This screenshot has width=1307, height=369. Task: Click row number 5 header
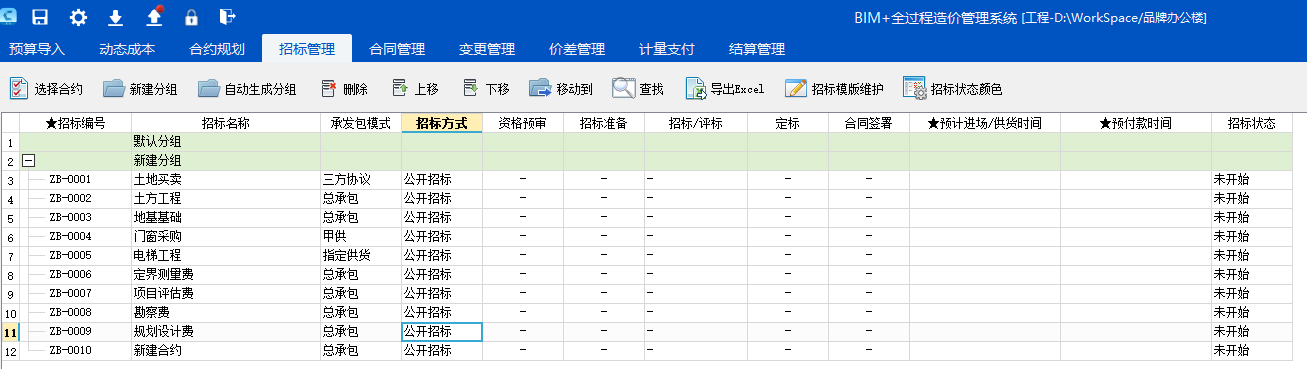(x=10, y=218)
